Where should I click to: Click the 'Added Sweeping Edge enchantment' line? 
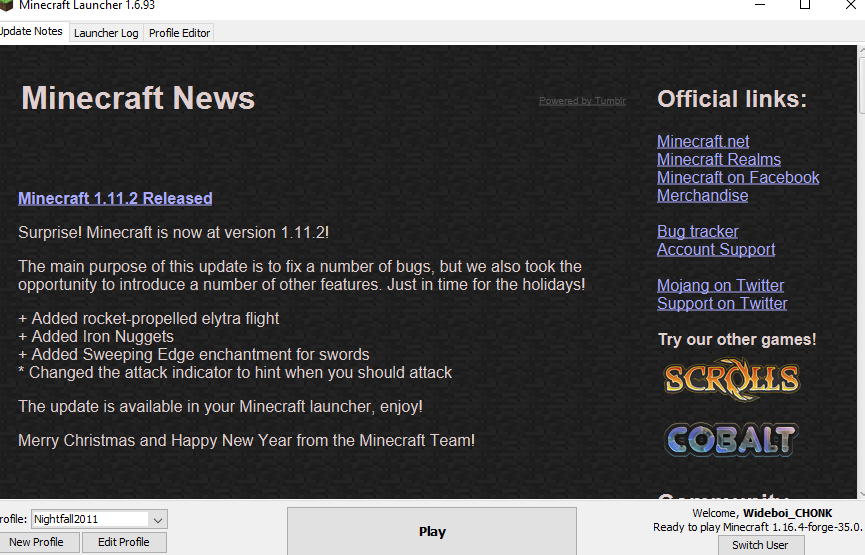194,354
